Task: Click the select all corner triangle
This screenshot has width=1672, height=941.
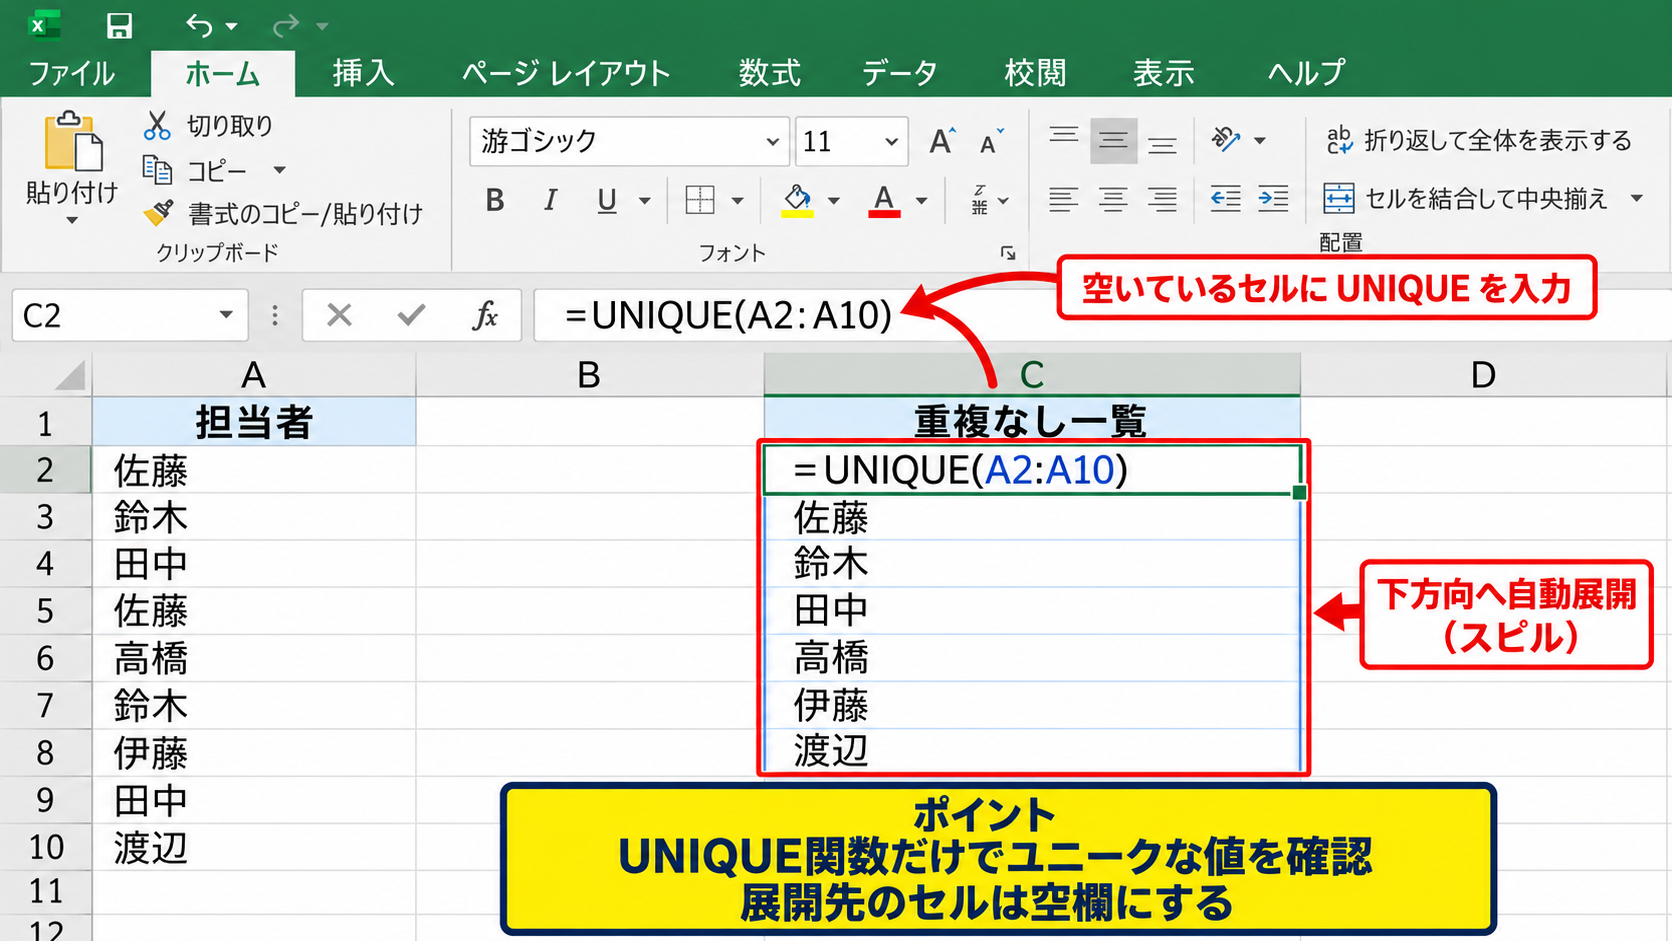Action: 70,376
